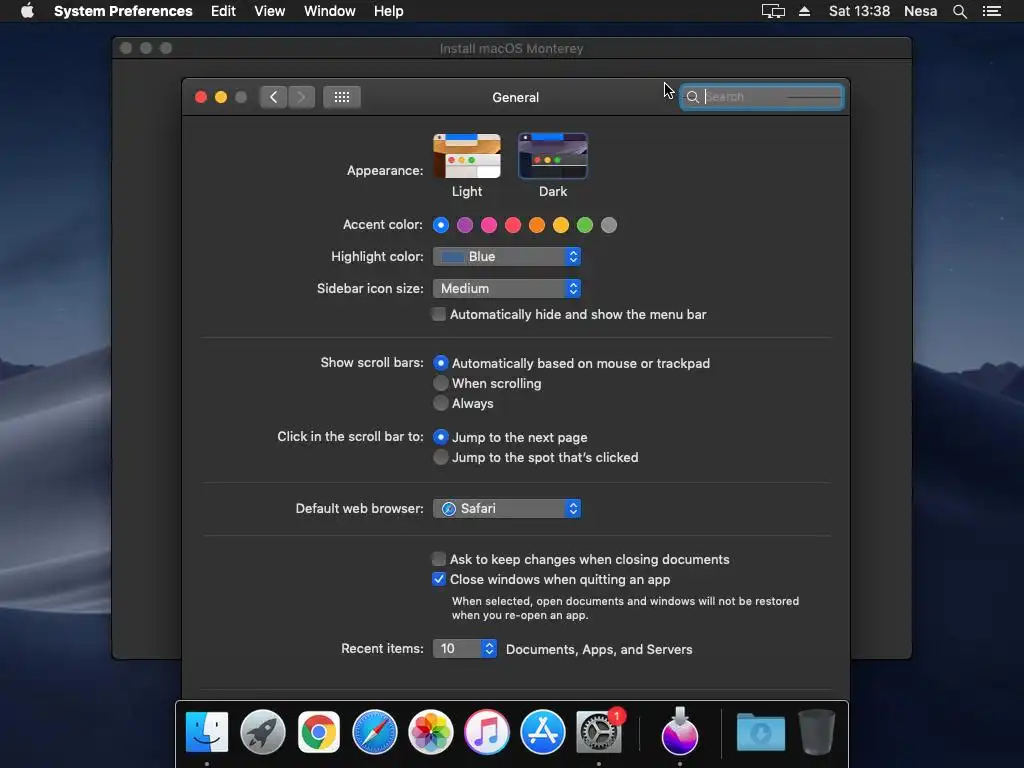Select Dark appearance thumbnail
The image size is (1024, 768).
[552, 156]
